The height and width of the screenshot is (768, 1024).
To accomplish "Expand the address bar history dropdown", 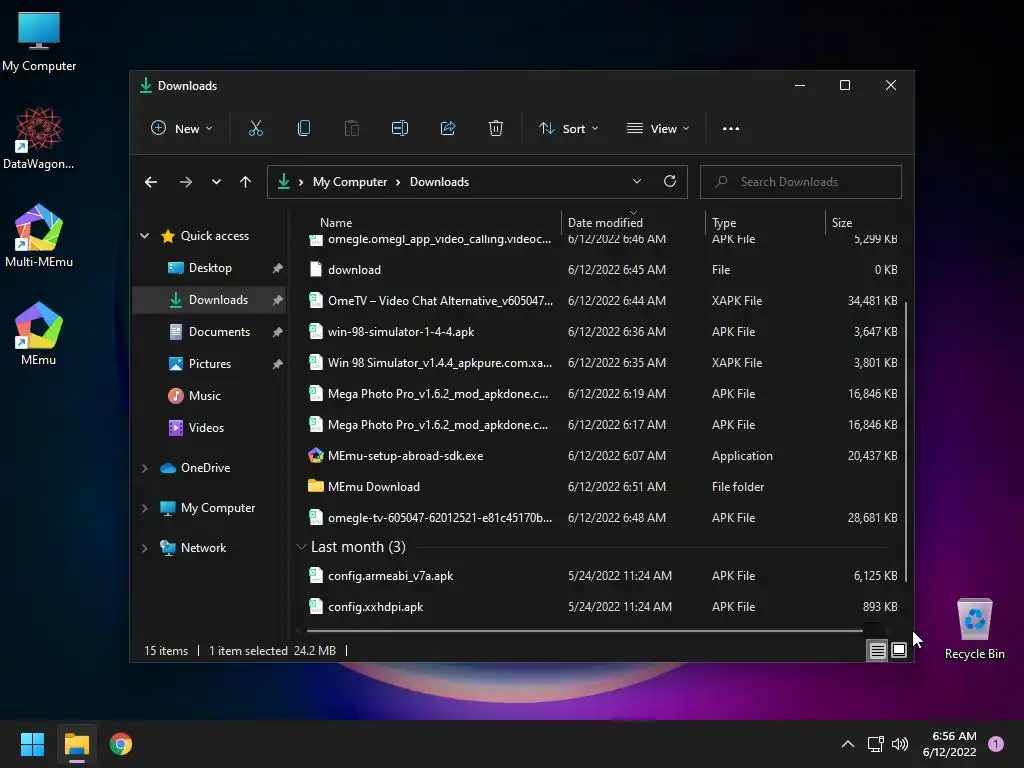I will click(x=637, y=182).
